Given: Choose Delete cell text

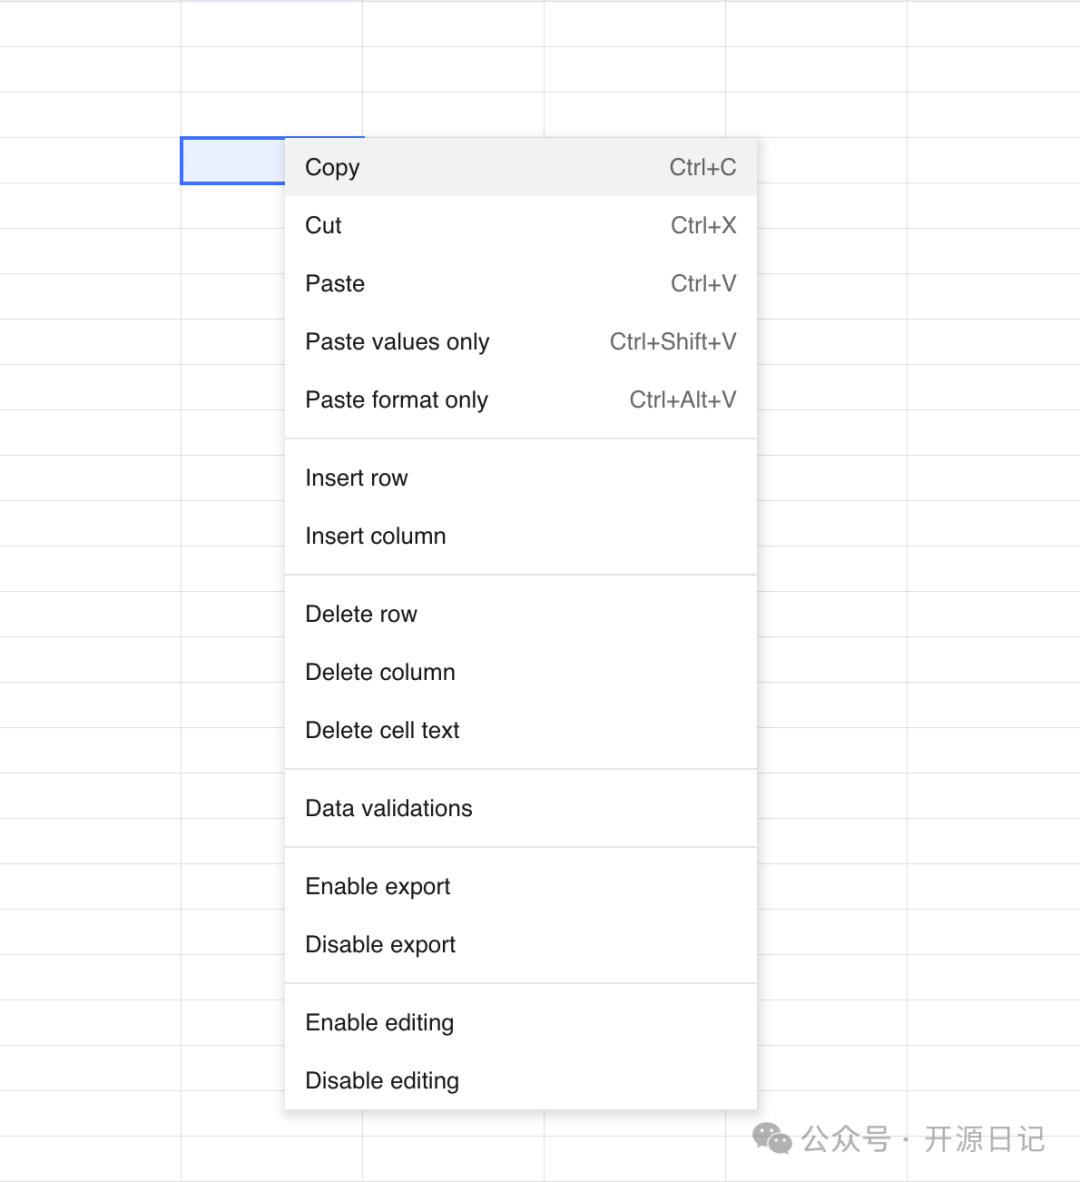Looking at the screenshot, I should (382, 730).
